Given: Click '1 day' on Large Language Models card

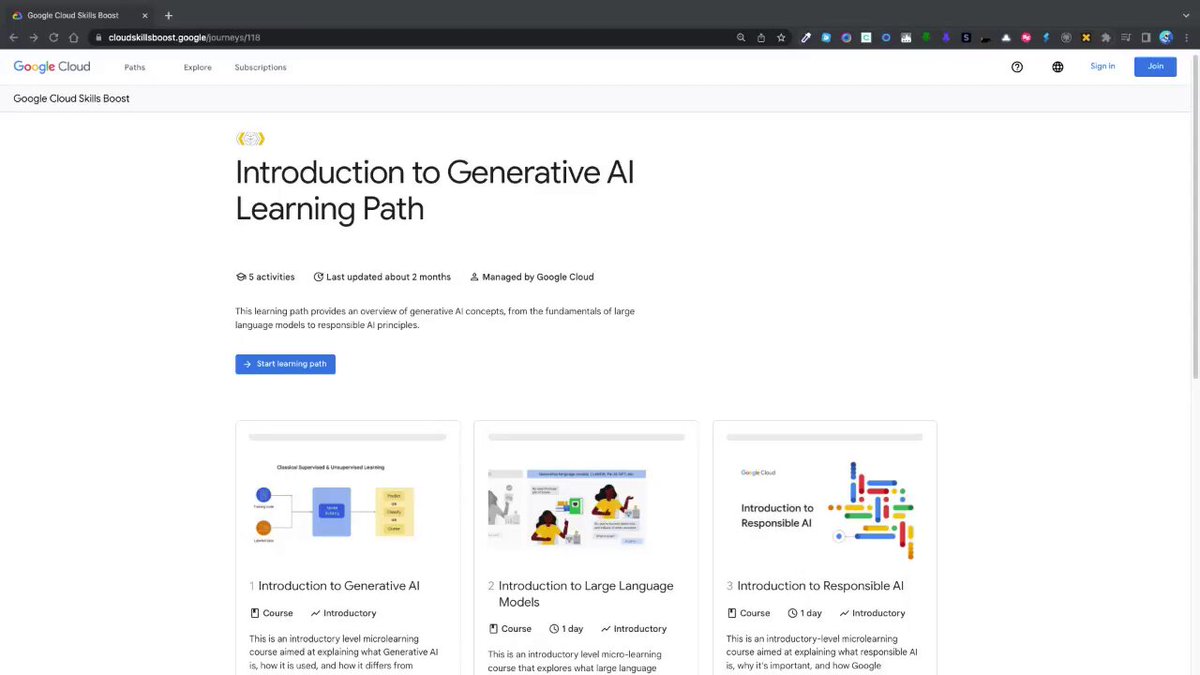Looking at the screenshot, I should click(x=573, y=629).
